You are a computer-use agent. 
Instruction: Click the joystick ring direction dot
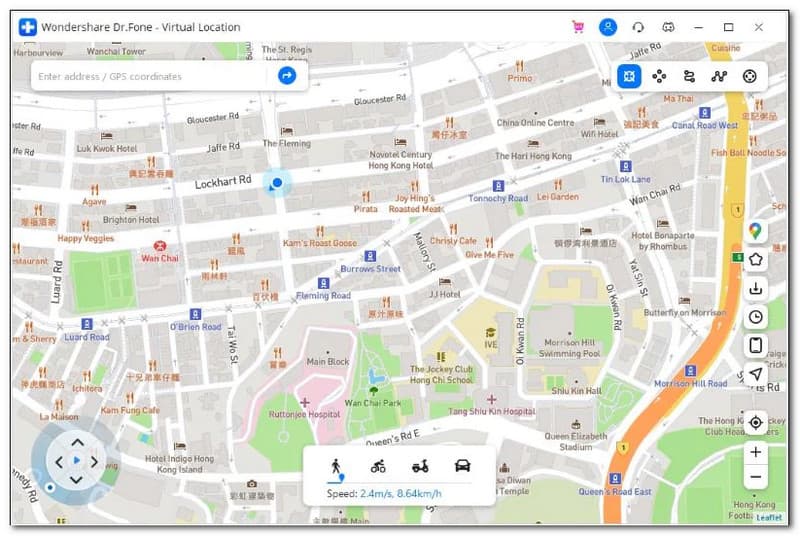[x=50, y=488]
